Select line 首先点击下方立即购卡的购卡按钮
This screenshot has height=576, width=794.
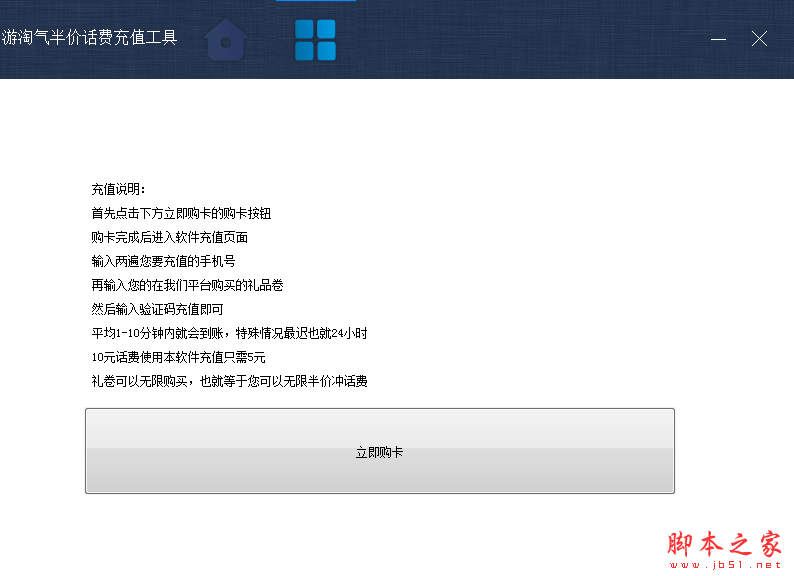[x=181, y=213]
